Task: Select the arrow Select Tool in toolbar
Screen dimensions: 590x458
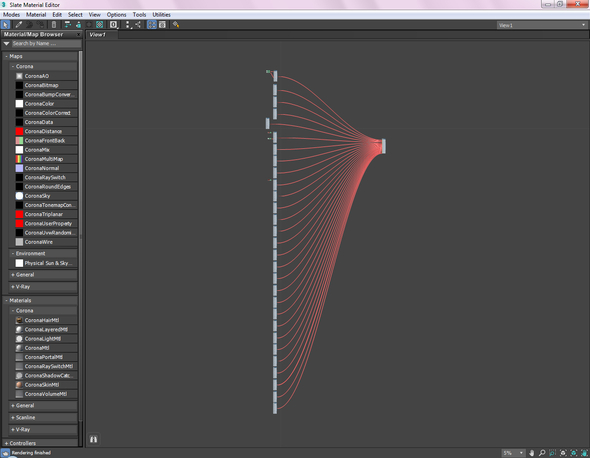Action: [x=5, y=24]
